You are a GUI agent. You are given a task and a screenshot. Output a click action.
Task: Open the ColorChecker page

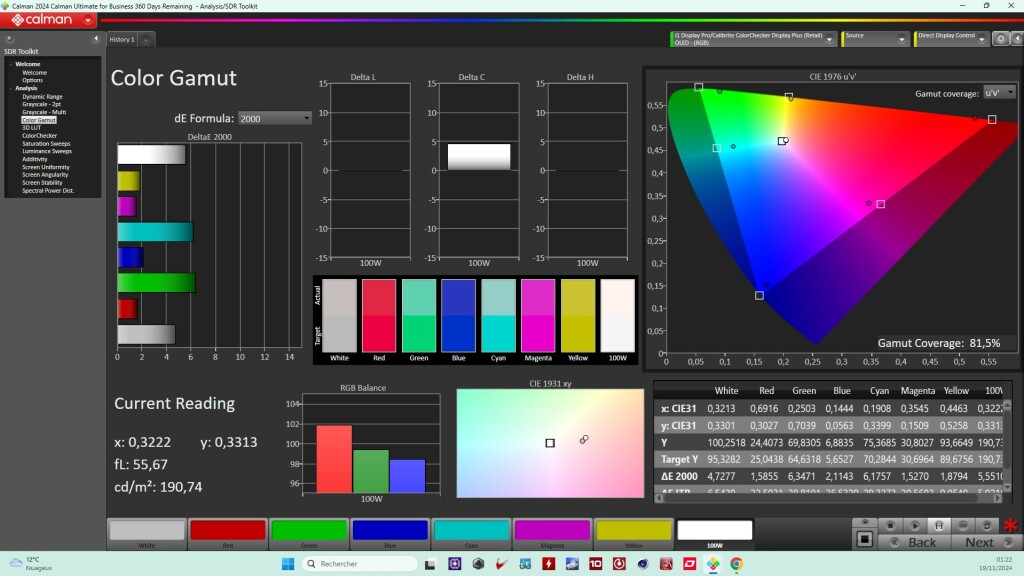[39, 136]
